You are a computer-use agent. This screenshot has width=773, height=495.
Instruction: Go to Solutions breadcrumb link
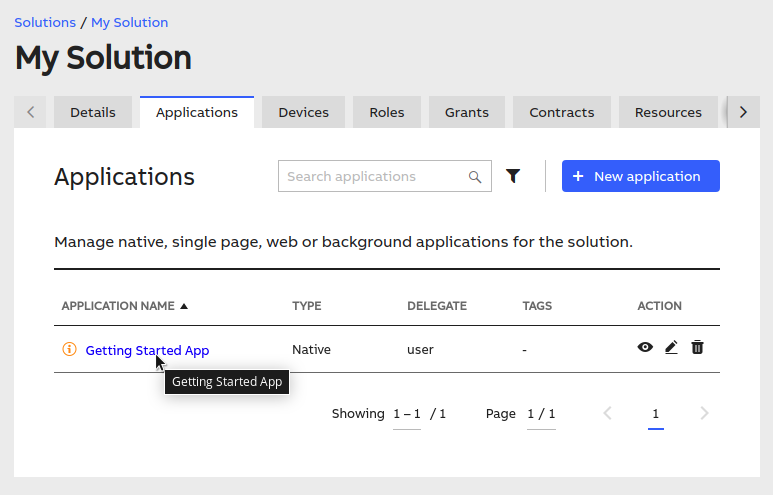45,23
